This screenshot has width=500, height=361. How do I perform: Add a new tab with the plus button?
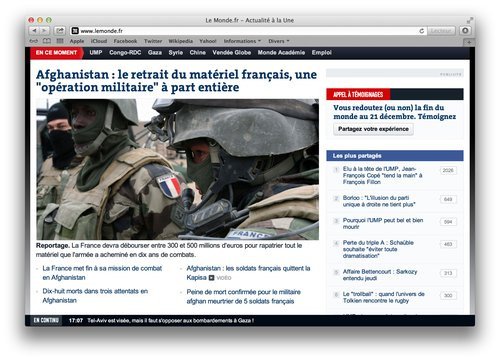[469, 42]
